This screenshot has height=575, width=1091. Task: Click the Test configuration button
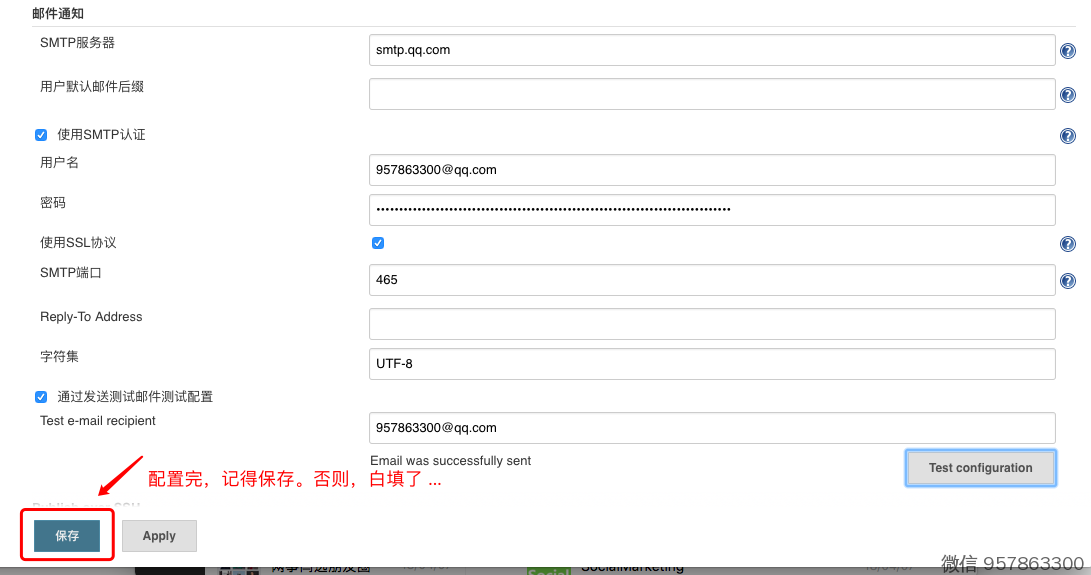pyautogui.click(x=980, y=468)
